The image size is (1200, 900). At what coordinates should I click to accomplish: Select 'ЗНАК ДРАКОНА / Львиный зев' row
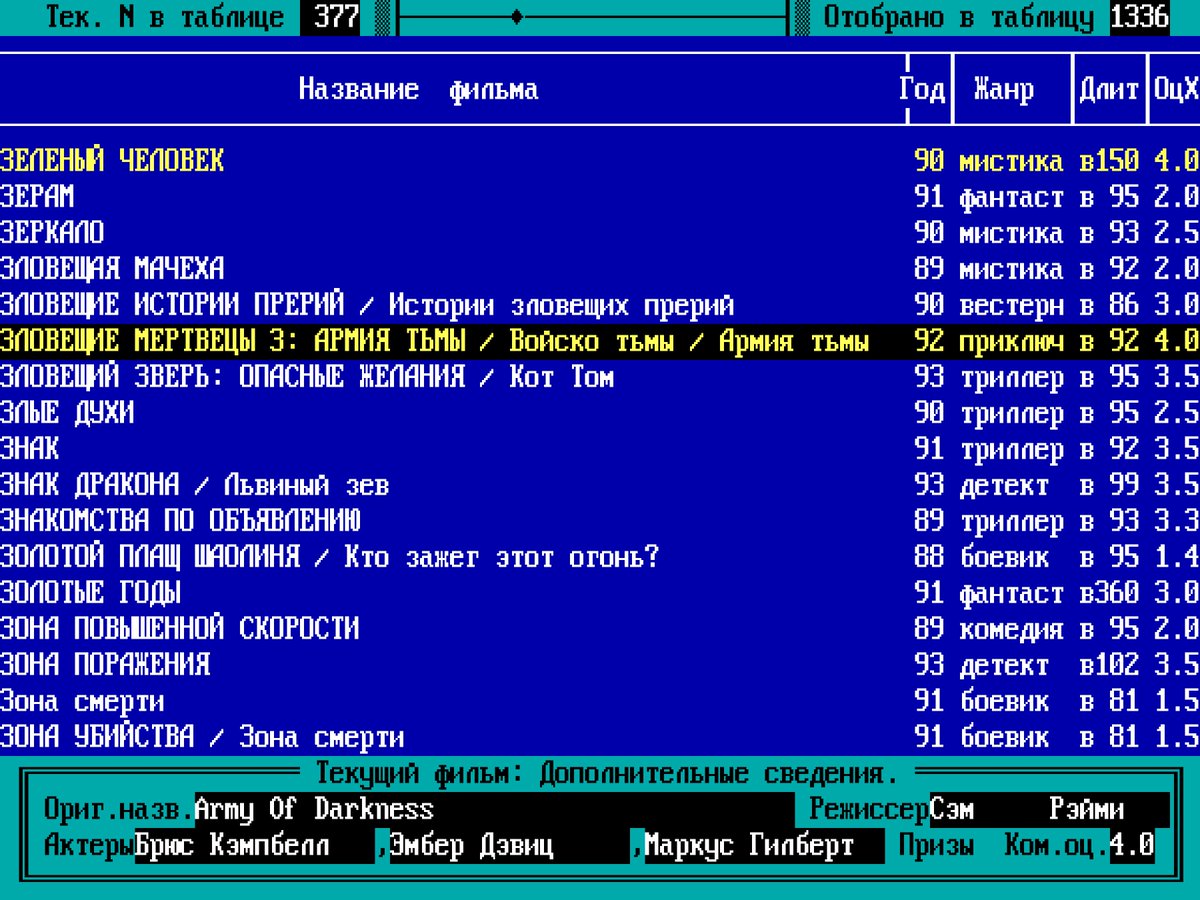[x=600, y=485]
